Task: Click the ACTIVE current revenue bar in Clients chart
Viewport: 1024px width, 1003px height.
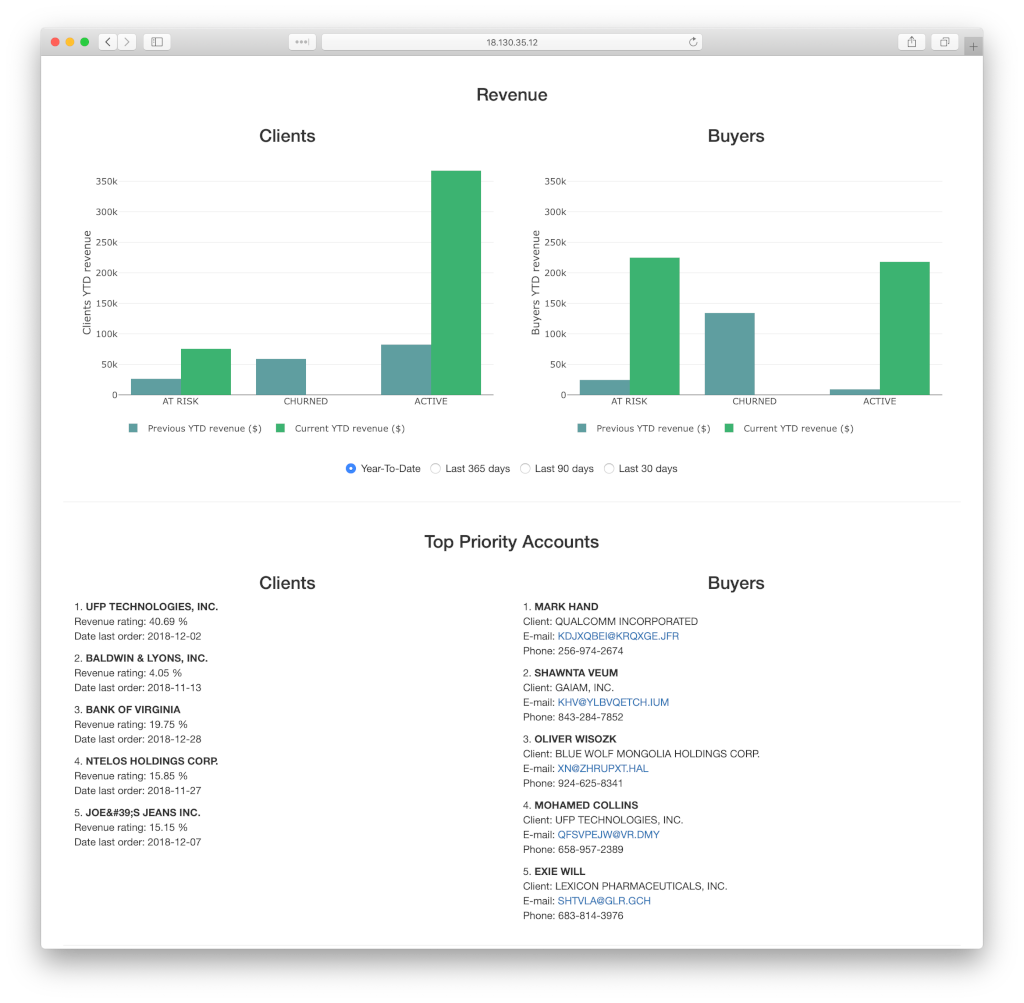Action: tap(456, 283)
